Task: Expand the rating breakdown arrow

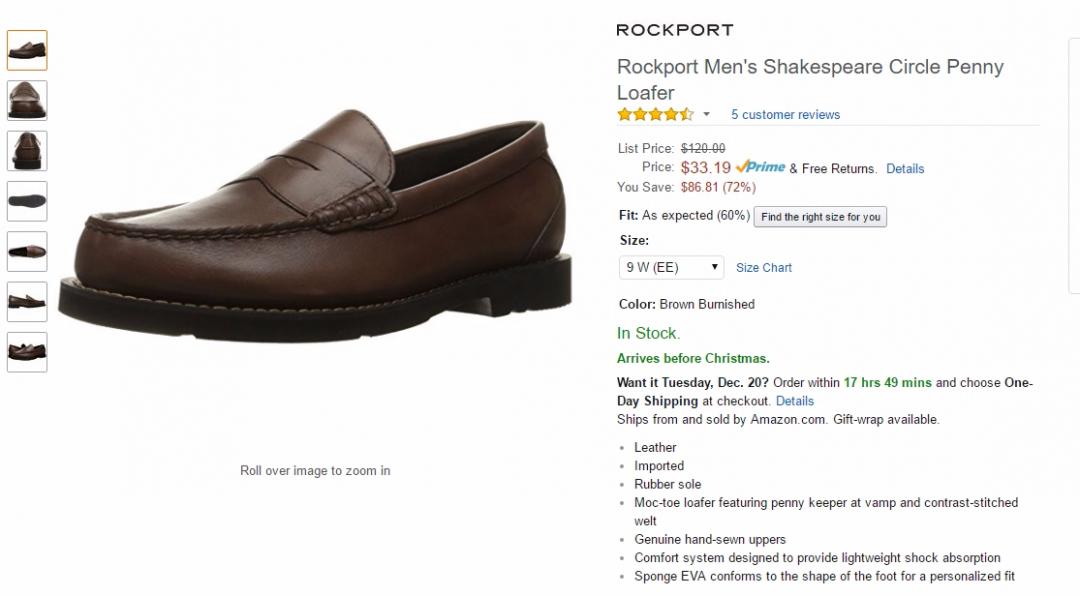Action: [x=706, y=114]
